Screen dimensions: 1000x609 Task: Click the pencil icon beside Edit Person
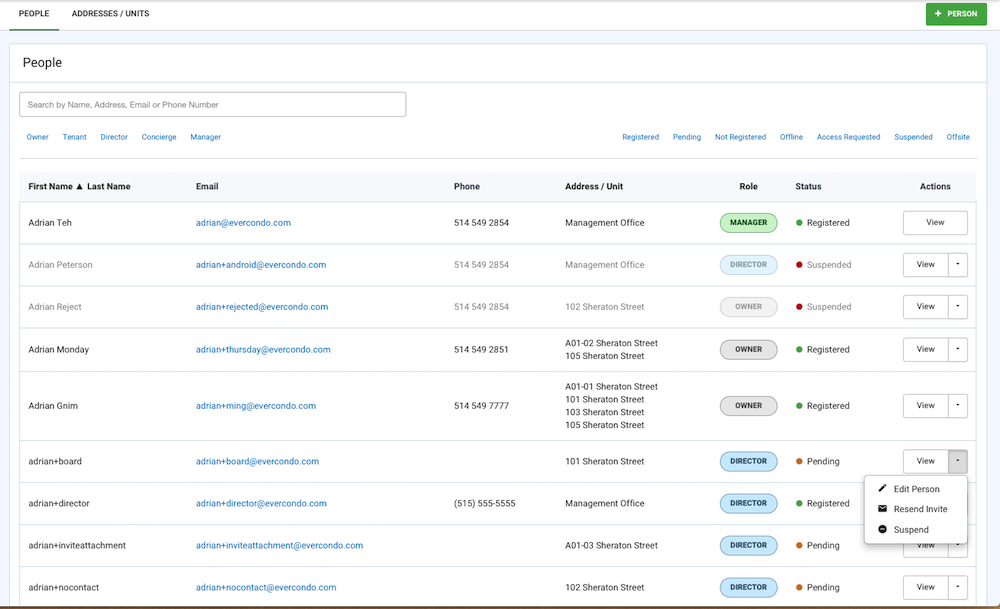883,488
